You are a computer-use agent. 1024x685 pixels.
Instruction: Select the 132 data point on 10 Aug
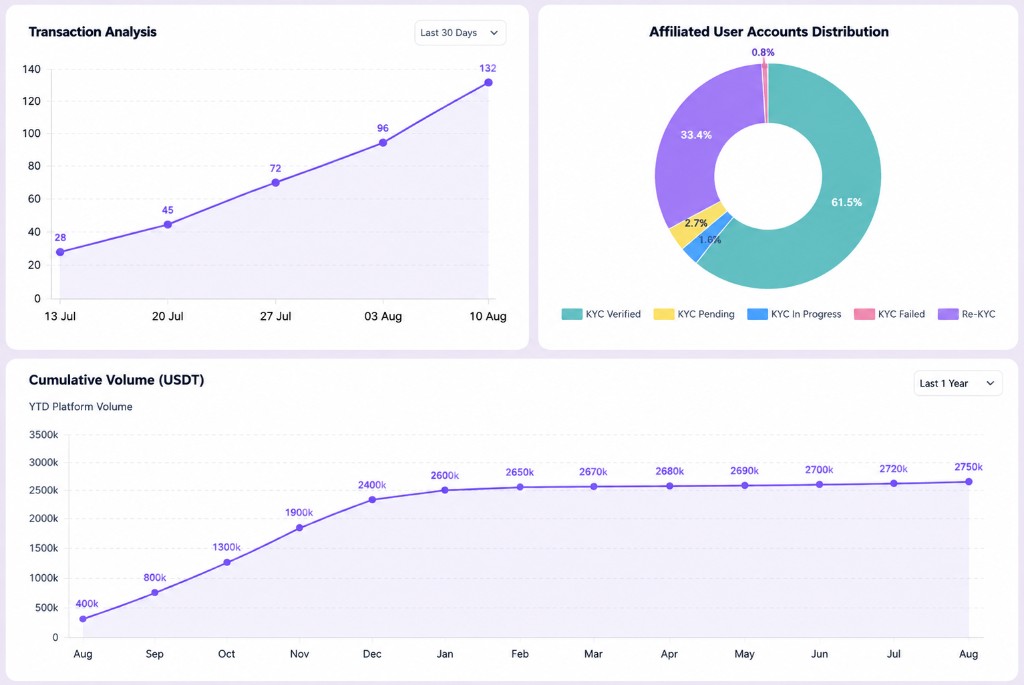[488, 83]
